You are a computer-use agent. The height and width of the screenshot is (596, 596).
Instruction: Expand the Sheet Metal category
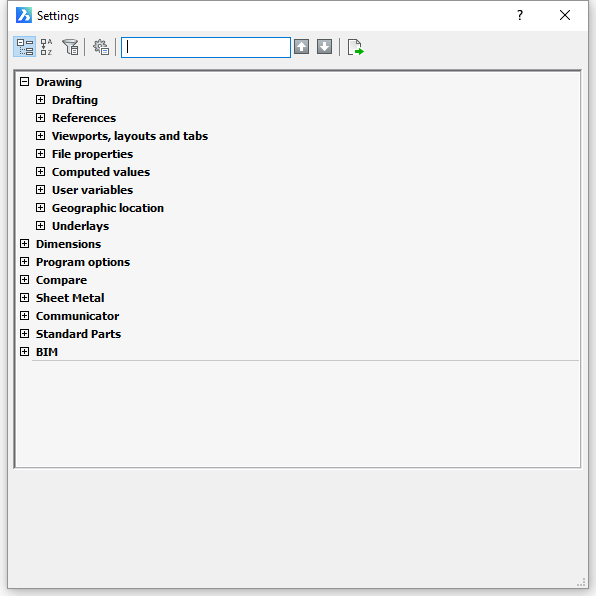pos(24,297)
